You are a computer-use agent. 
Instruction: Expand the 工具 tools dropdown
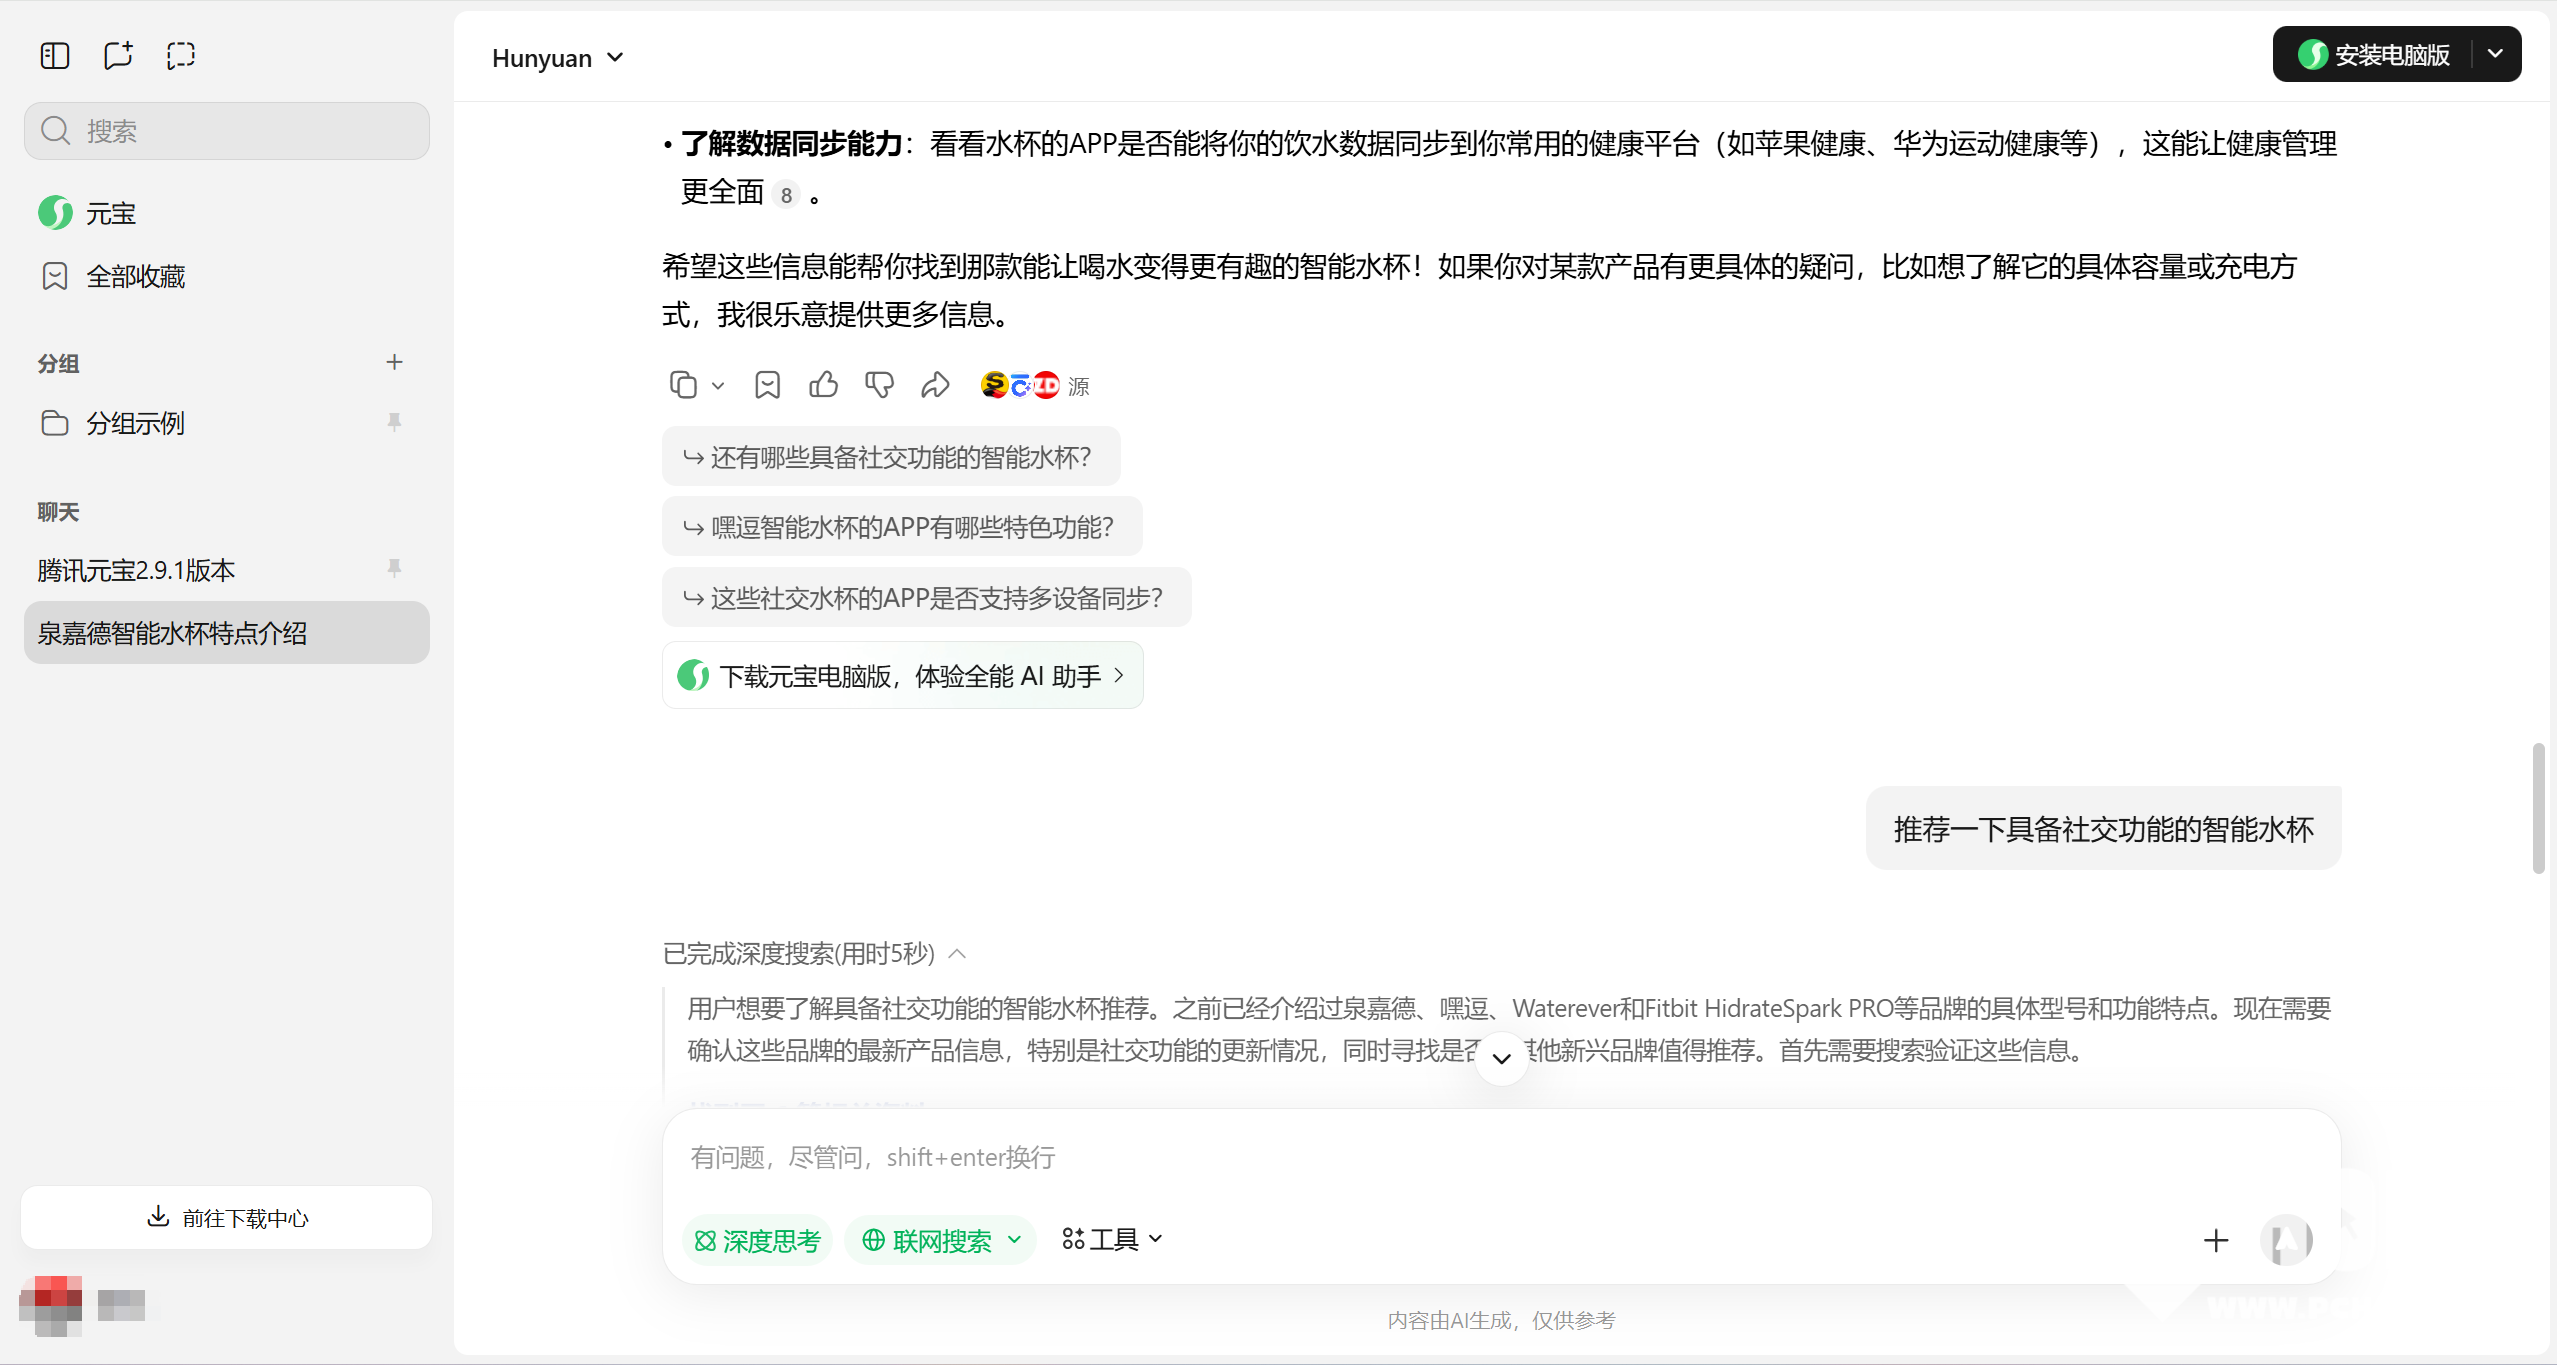click(x=1112, y=1240)
